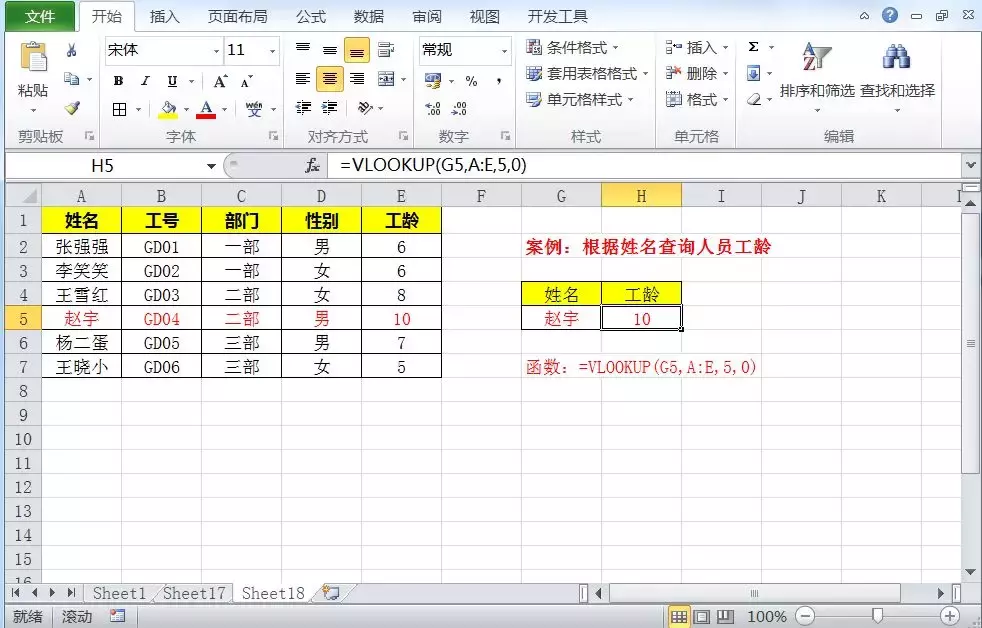
Task: Toggle Align Text Left
Action: tap(302, 79)
